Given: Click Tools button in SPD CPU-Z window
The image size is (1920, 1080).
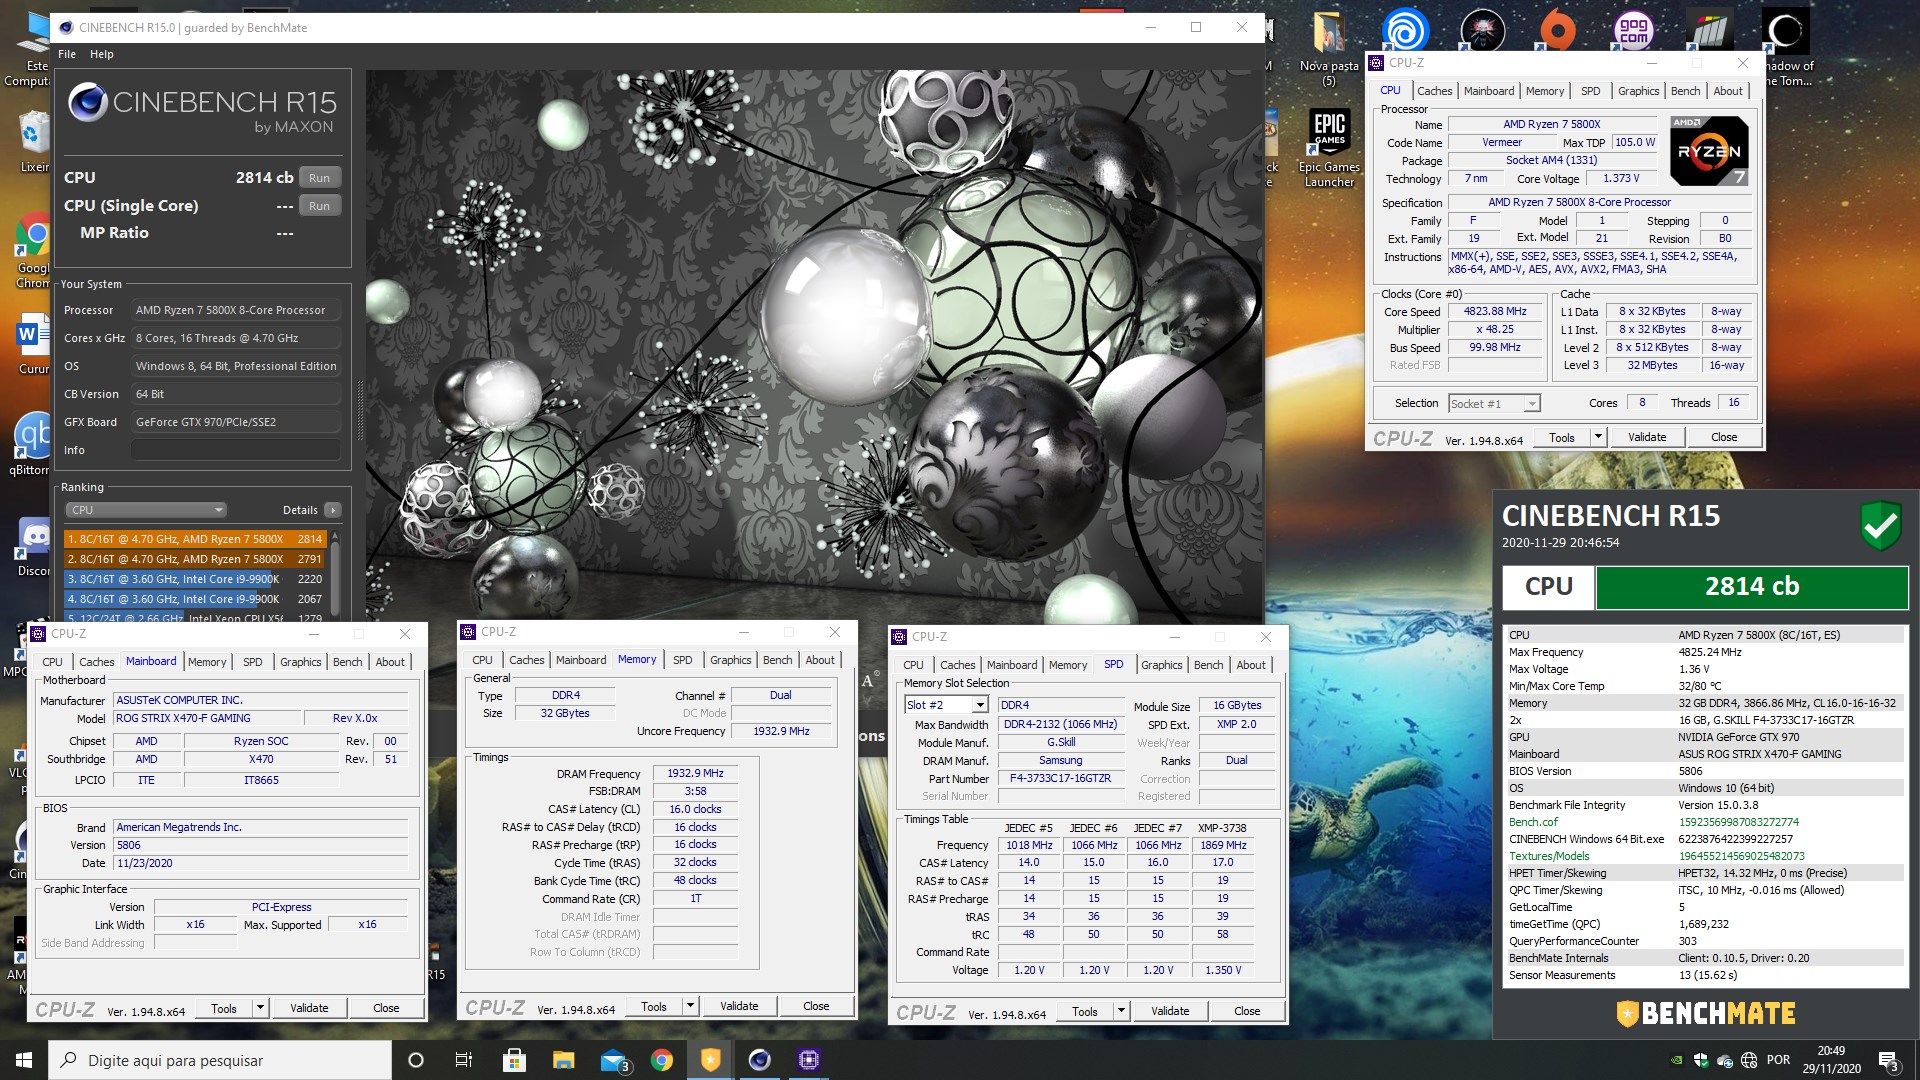Looking at the screenshot, I should [x=1085, y=1011].
